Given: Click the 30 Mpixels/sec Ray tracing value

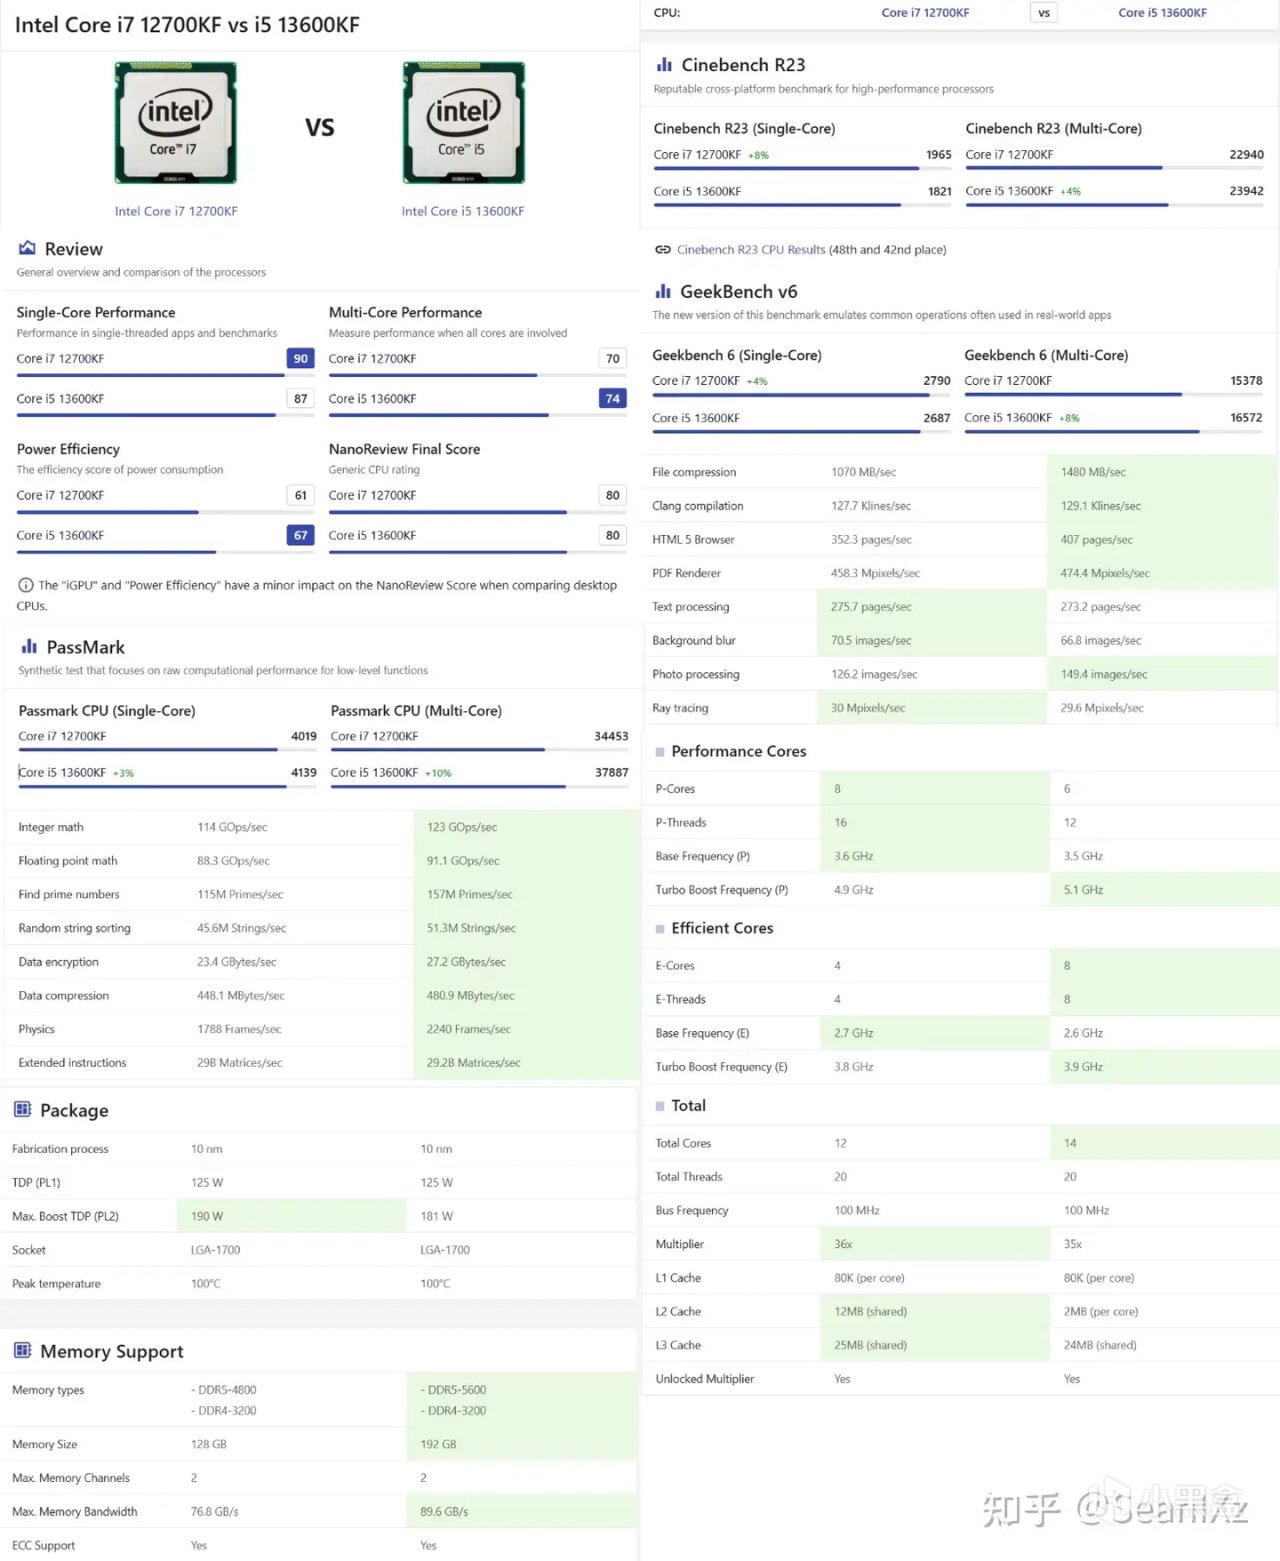Looking at the screenshot, I should point(868,708).
